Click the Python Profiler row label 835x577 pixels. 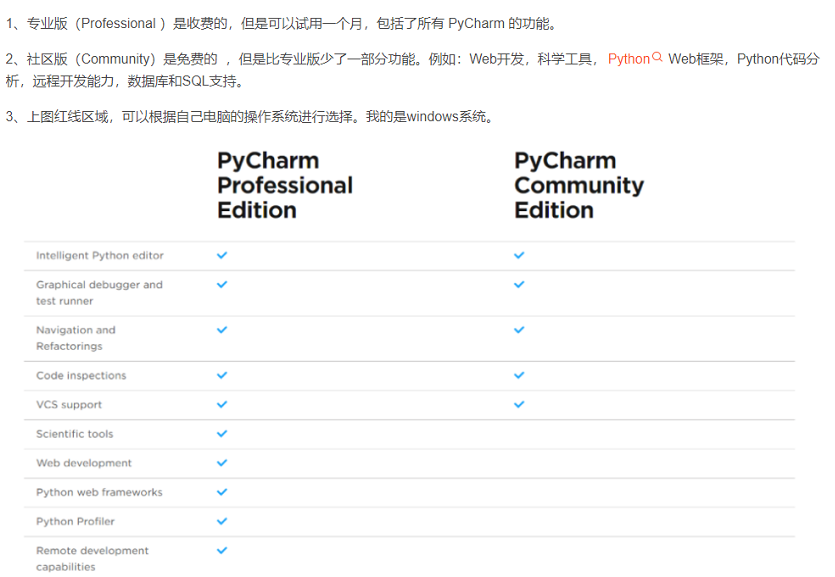pyautogui.click(x=75, y=522)
